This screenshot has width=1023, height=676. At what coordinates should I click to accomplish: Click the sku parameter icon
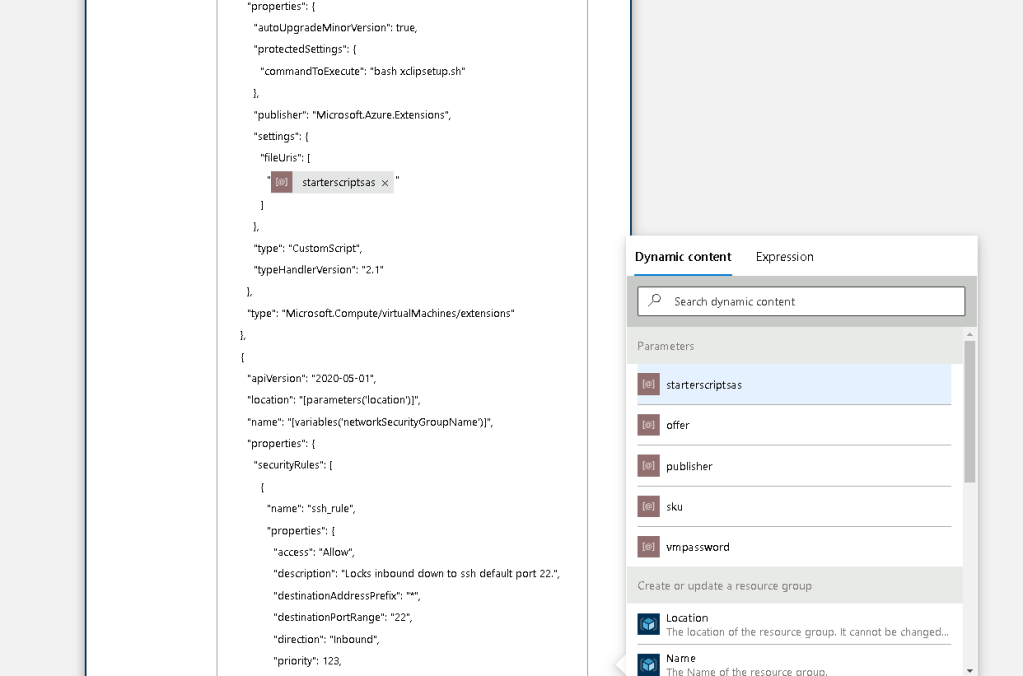tap(649, 506)
